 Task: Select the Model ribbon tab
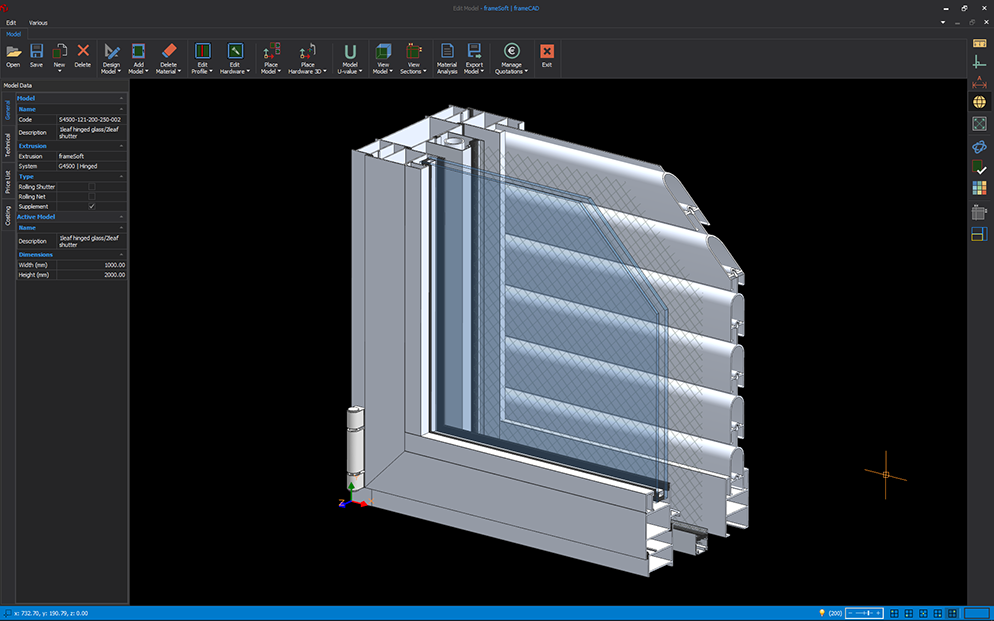(x=13, y=34)
